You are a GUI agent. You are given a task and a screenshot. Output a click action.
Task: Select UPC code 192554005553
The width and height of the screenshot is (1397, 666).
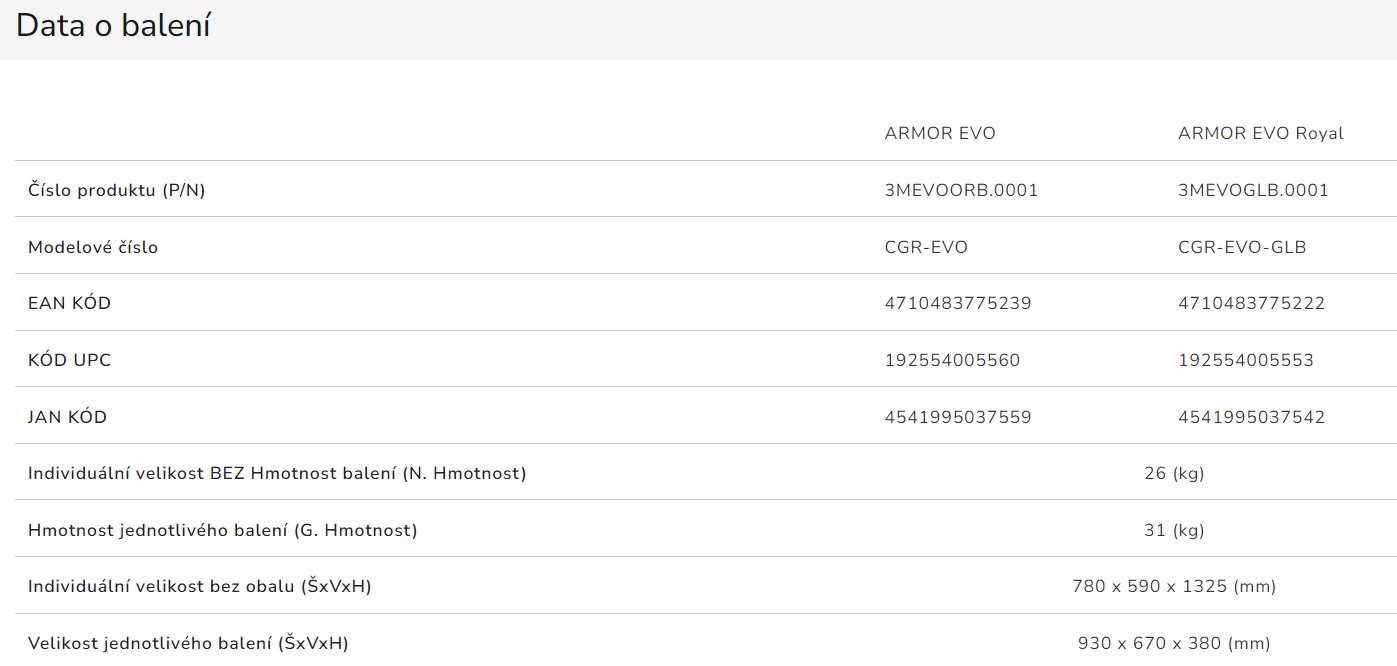(1246, 360)
